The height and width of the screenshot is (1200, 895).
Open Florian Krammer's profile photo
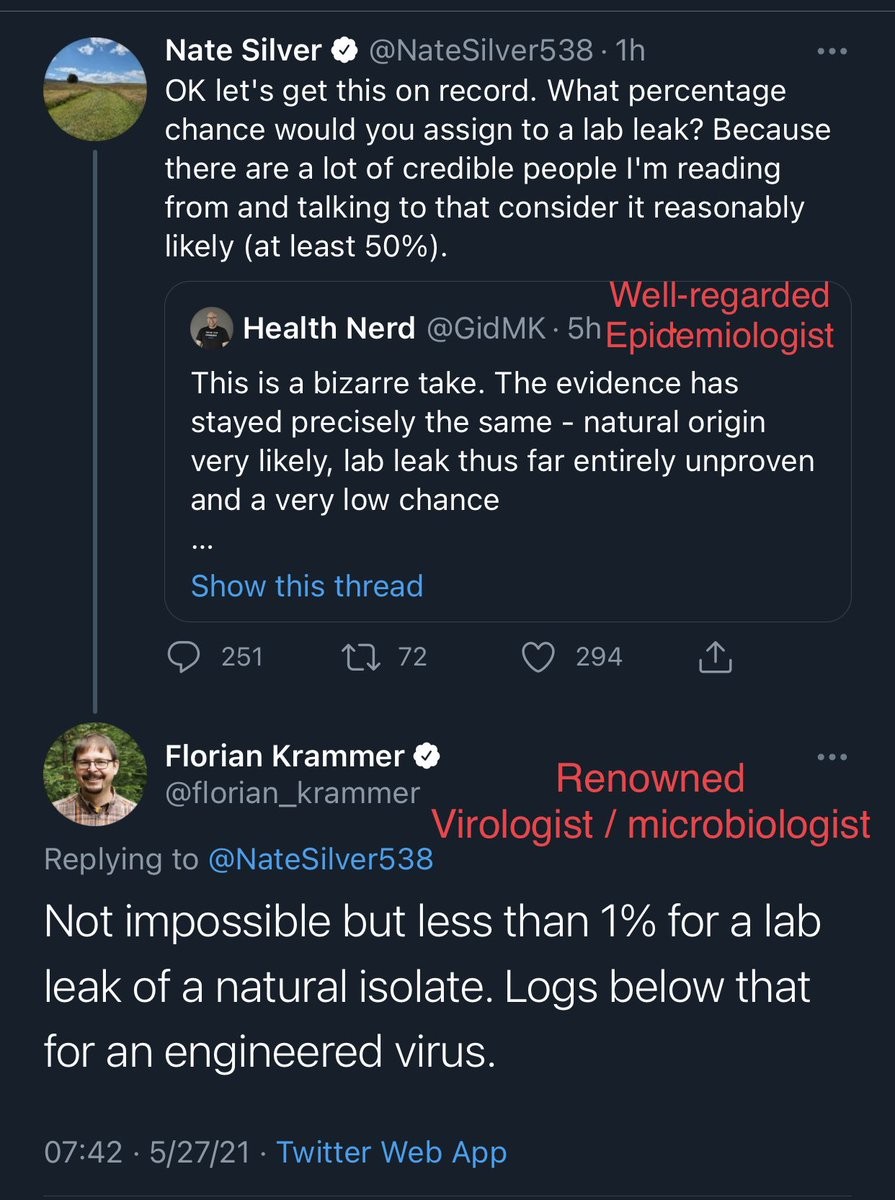coord(96,774)
